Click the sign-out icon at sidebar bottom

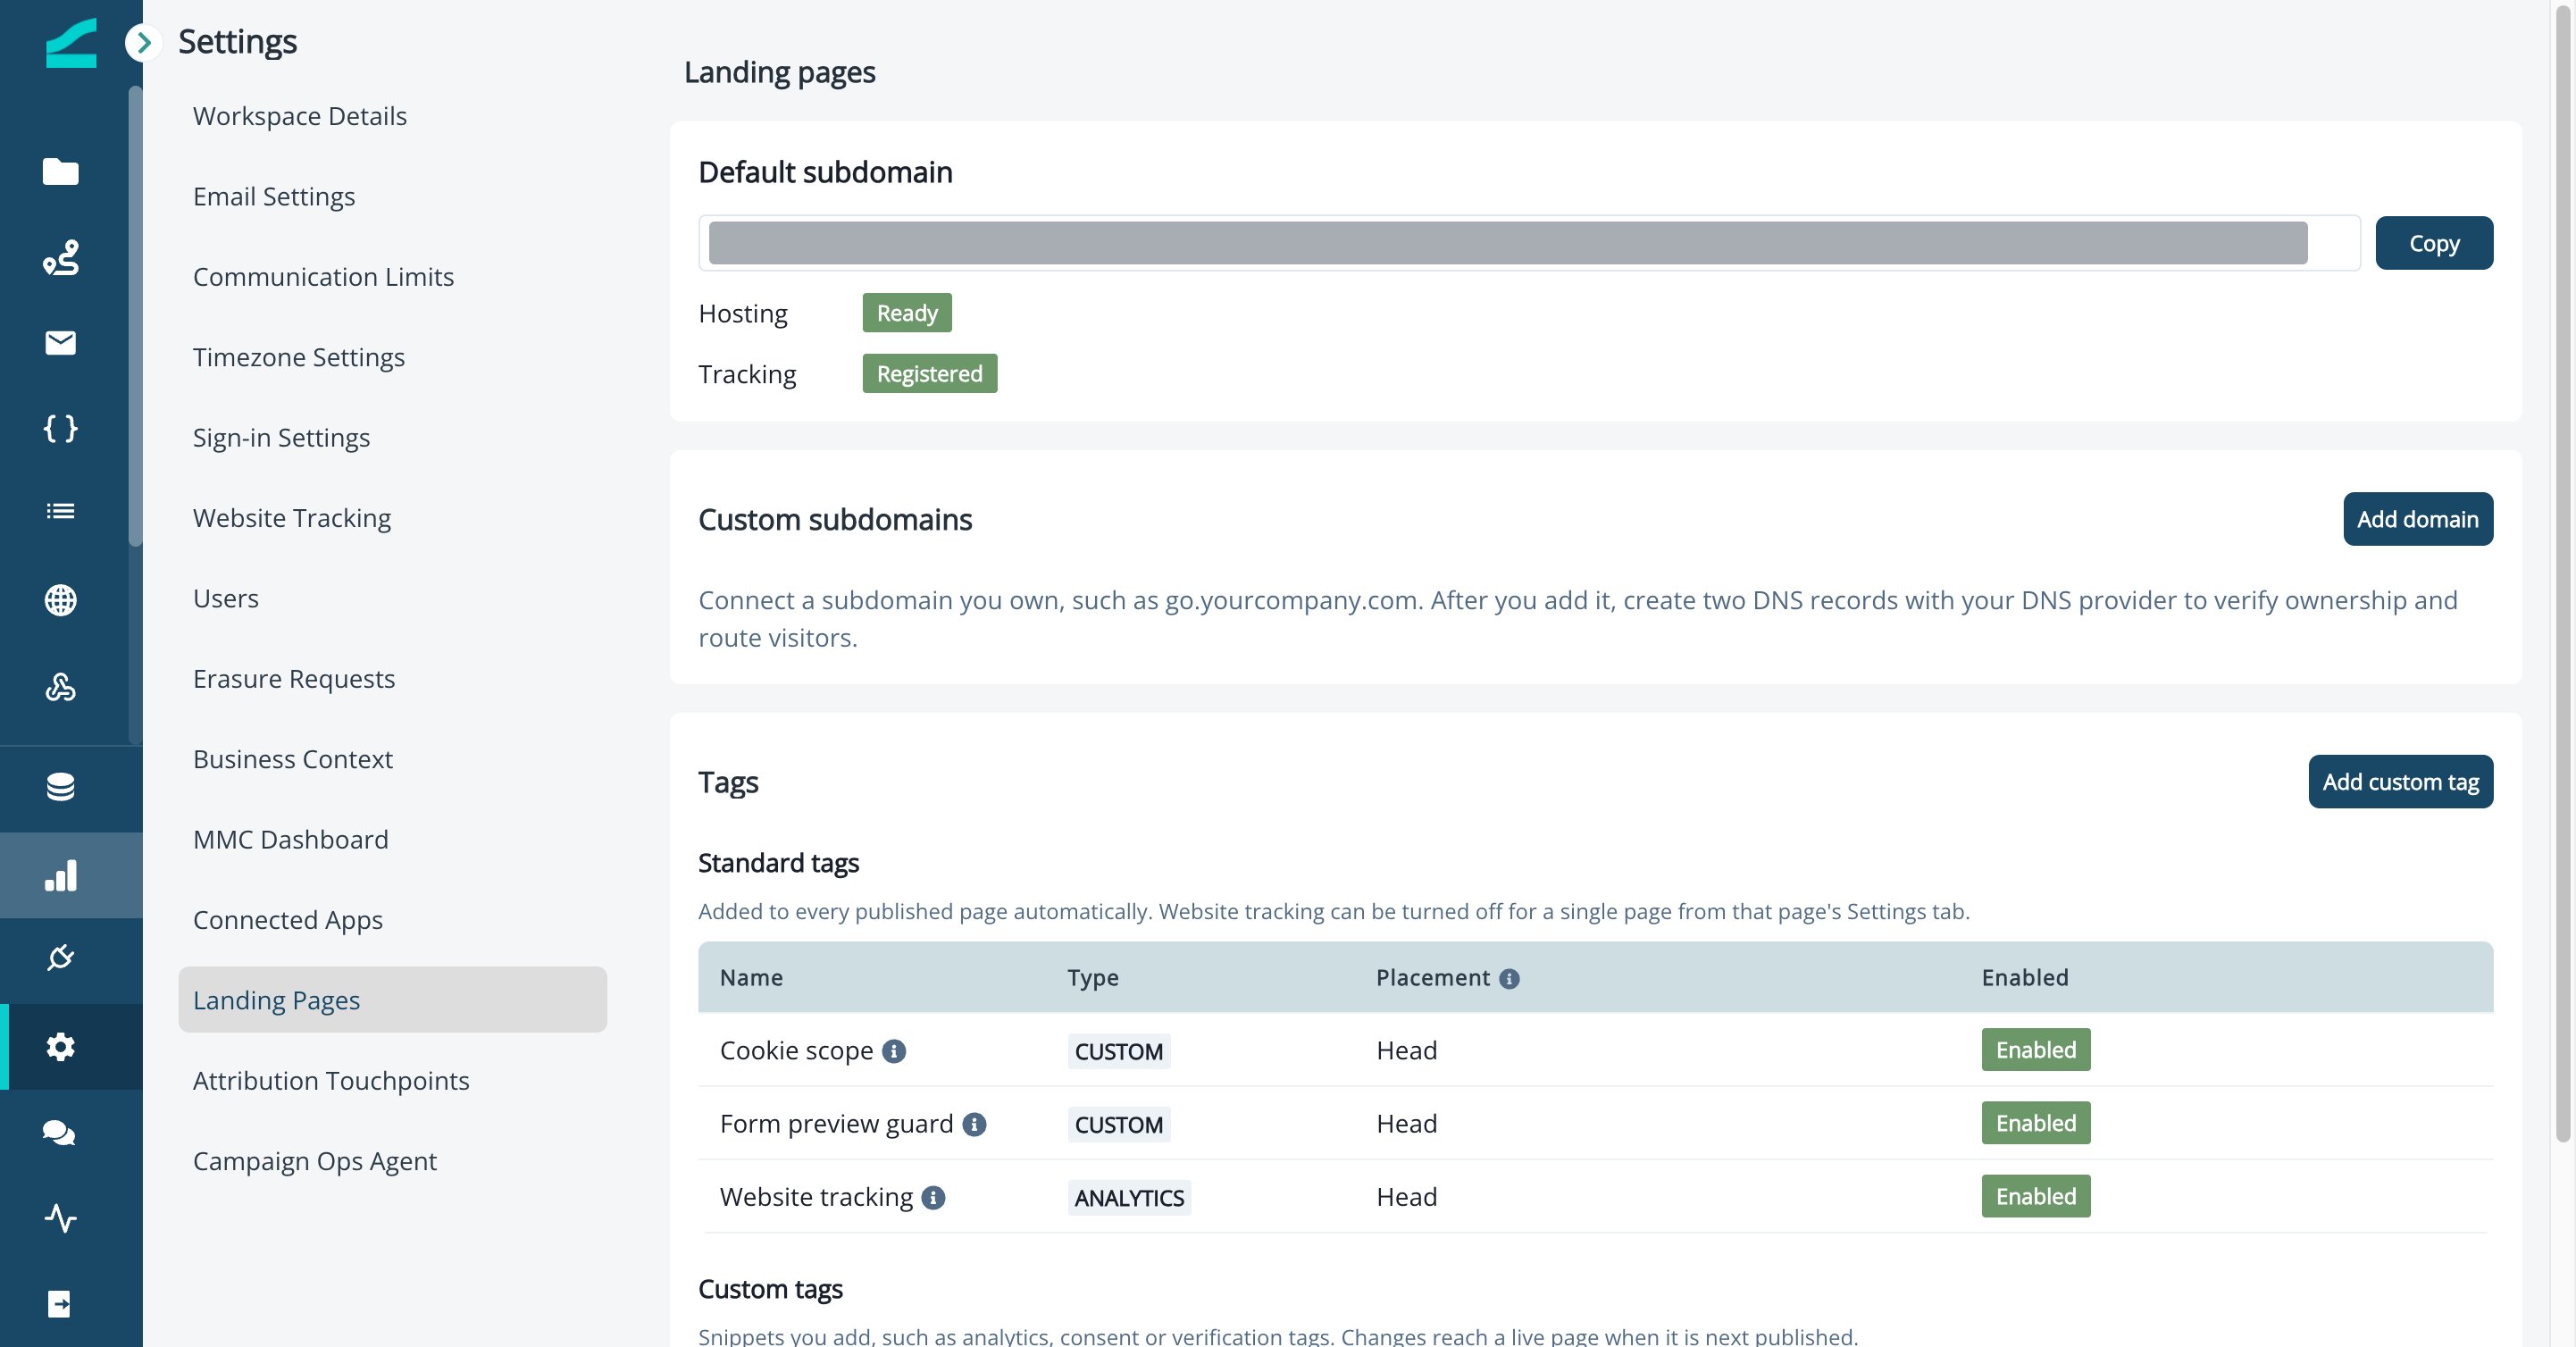point(60,1304)
